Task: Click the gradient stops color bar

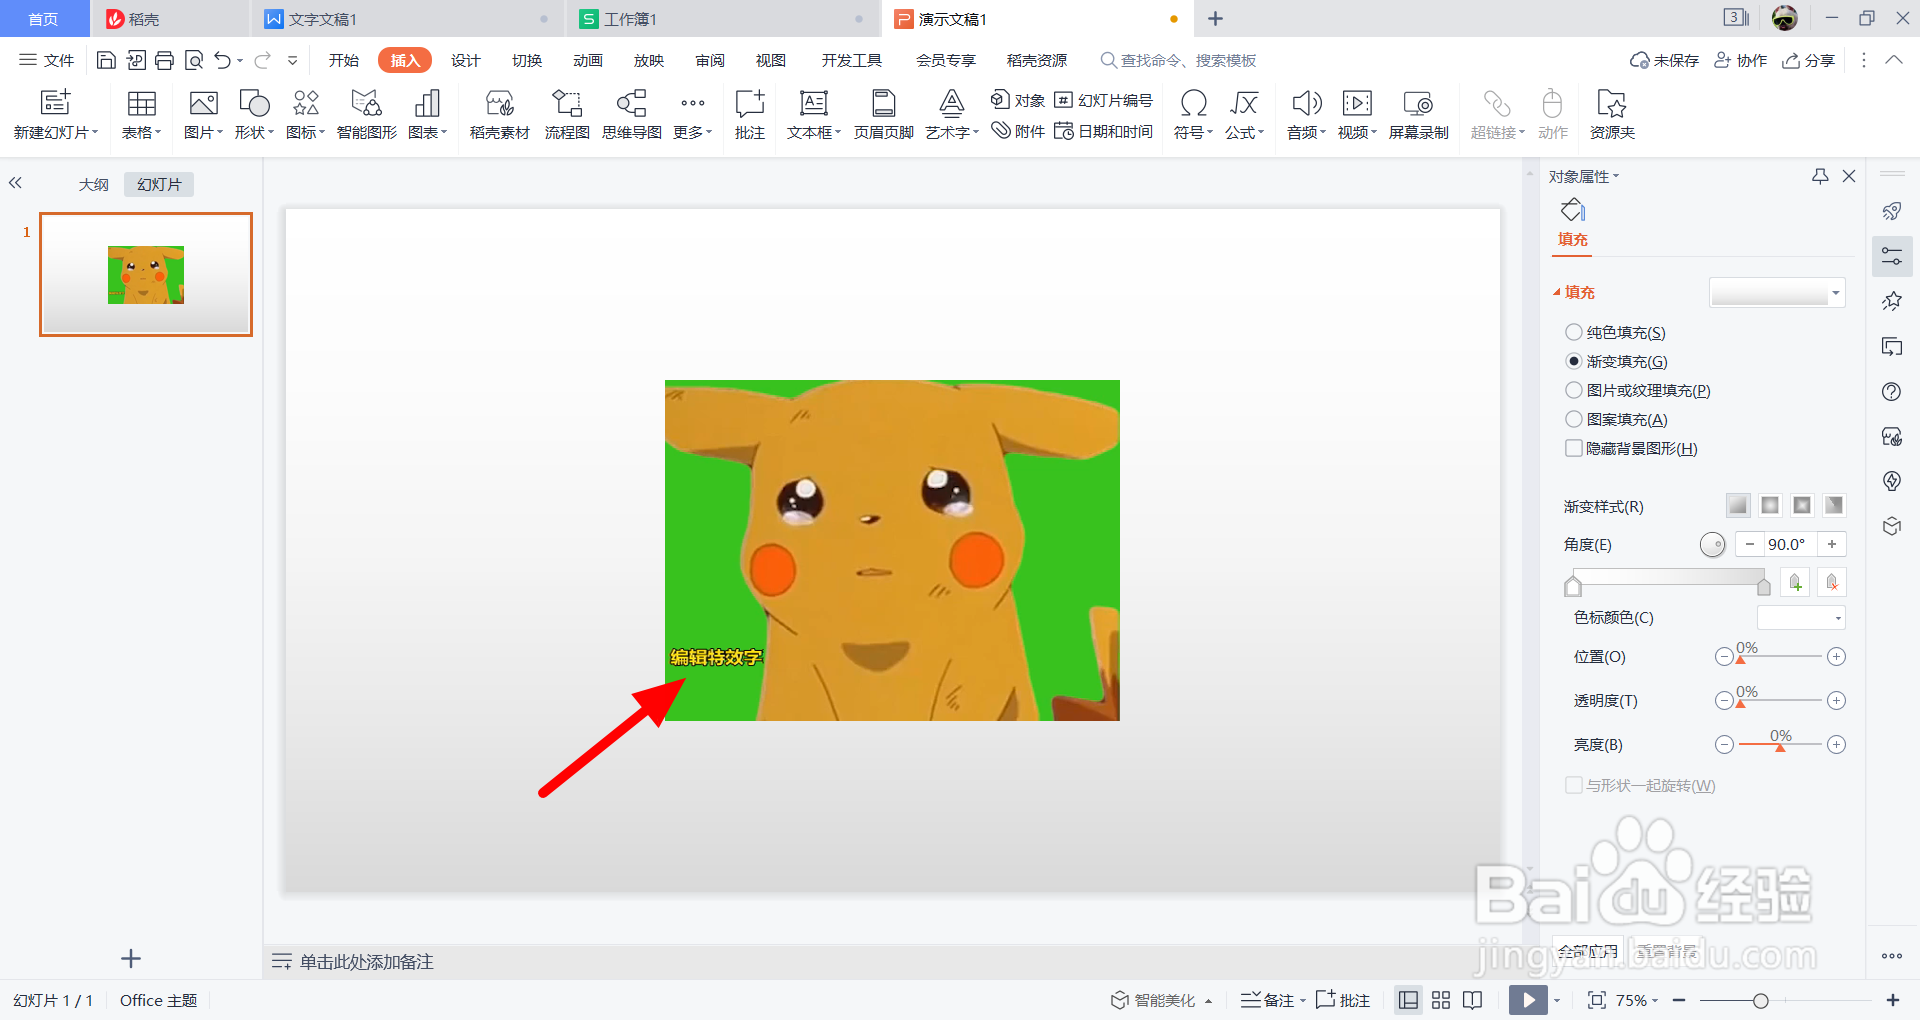Action: pyautogui.click(x=1667, y=577)
